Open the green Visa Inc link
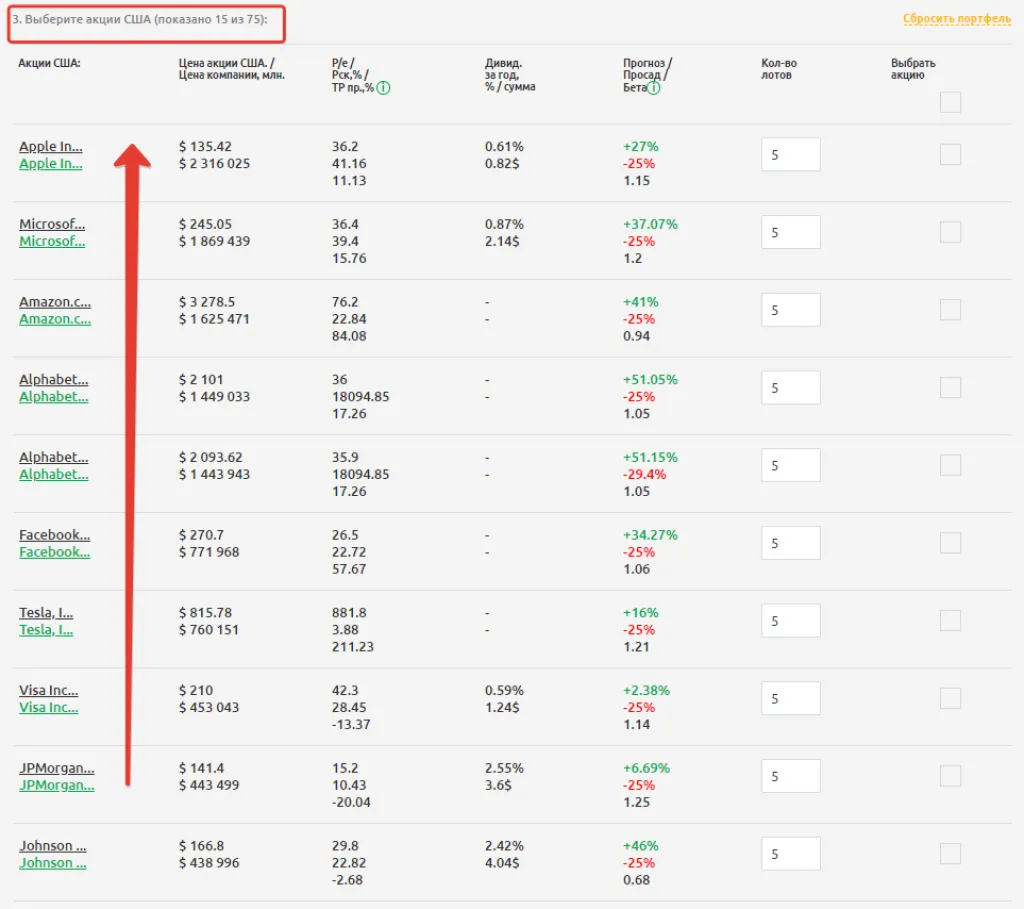Image resolution: width=1024 pixels, height=909 pixels. point(48,708)
